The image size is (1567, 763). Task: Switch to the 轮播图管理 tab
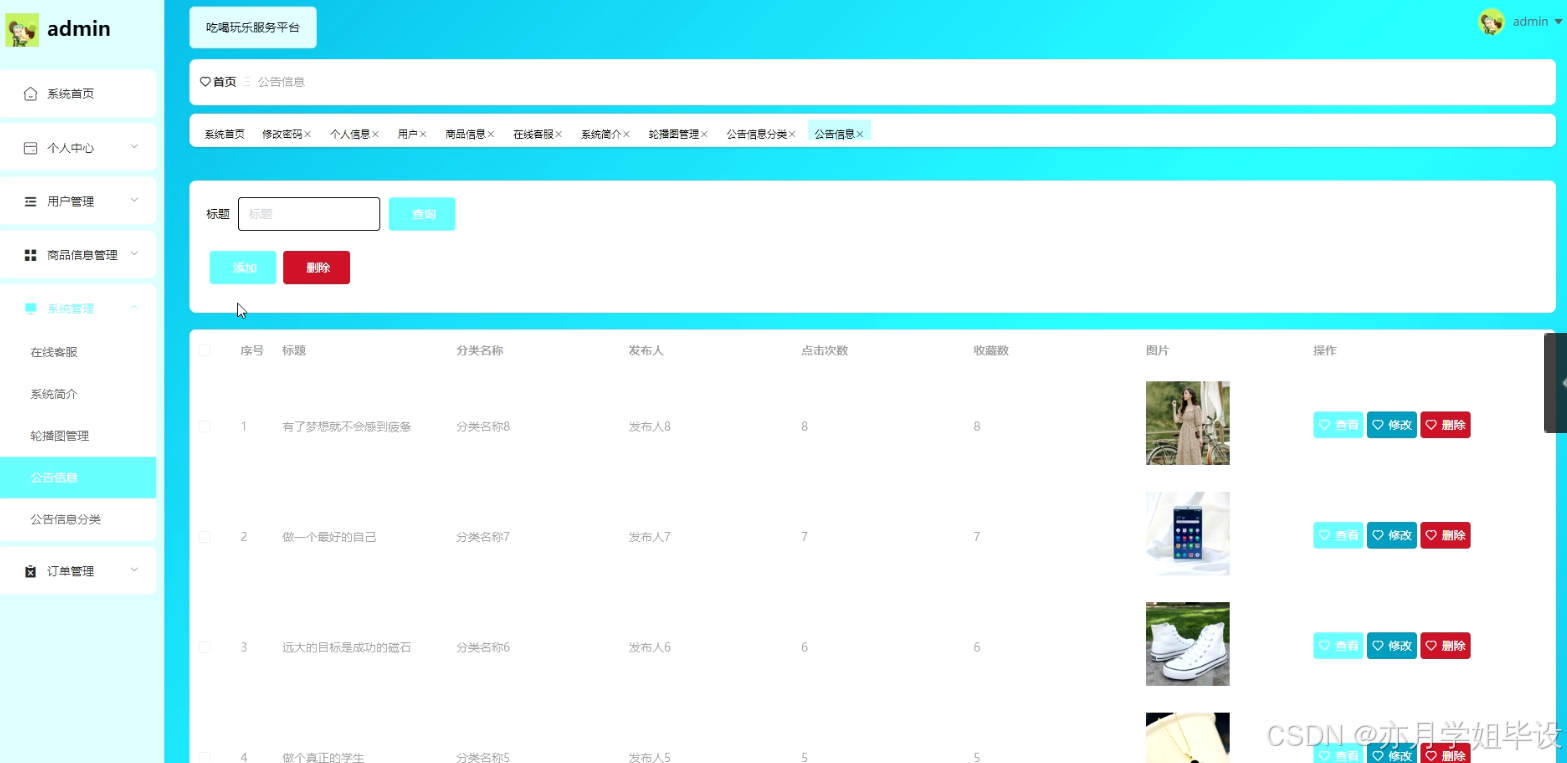click(x=673, y=134)
